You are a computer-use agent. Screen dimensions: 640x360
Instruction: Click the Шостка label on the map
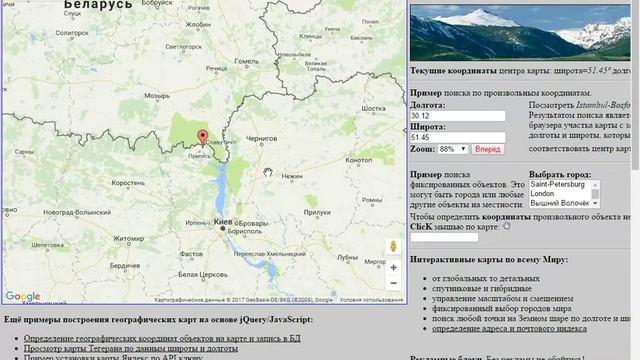[373, 109]
